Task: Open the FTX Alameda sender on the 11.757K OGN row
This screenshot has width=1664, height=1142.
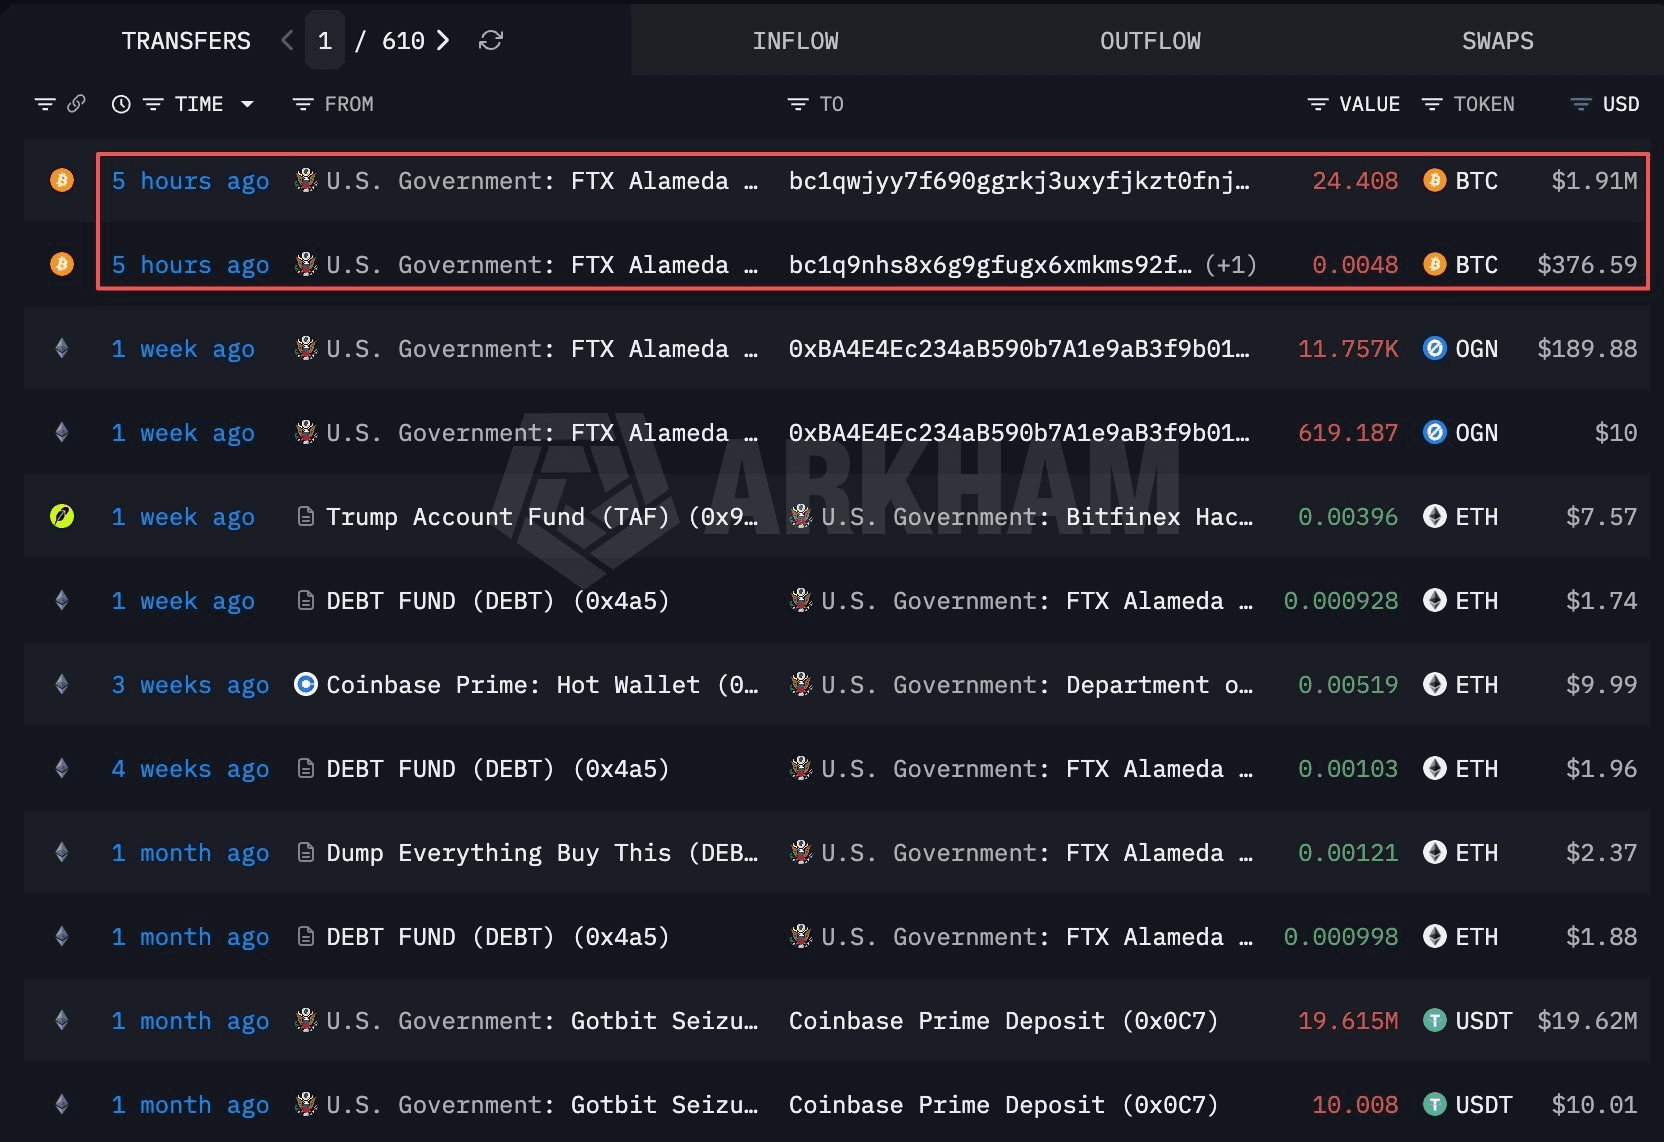Action: coord(542,349)
